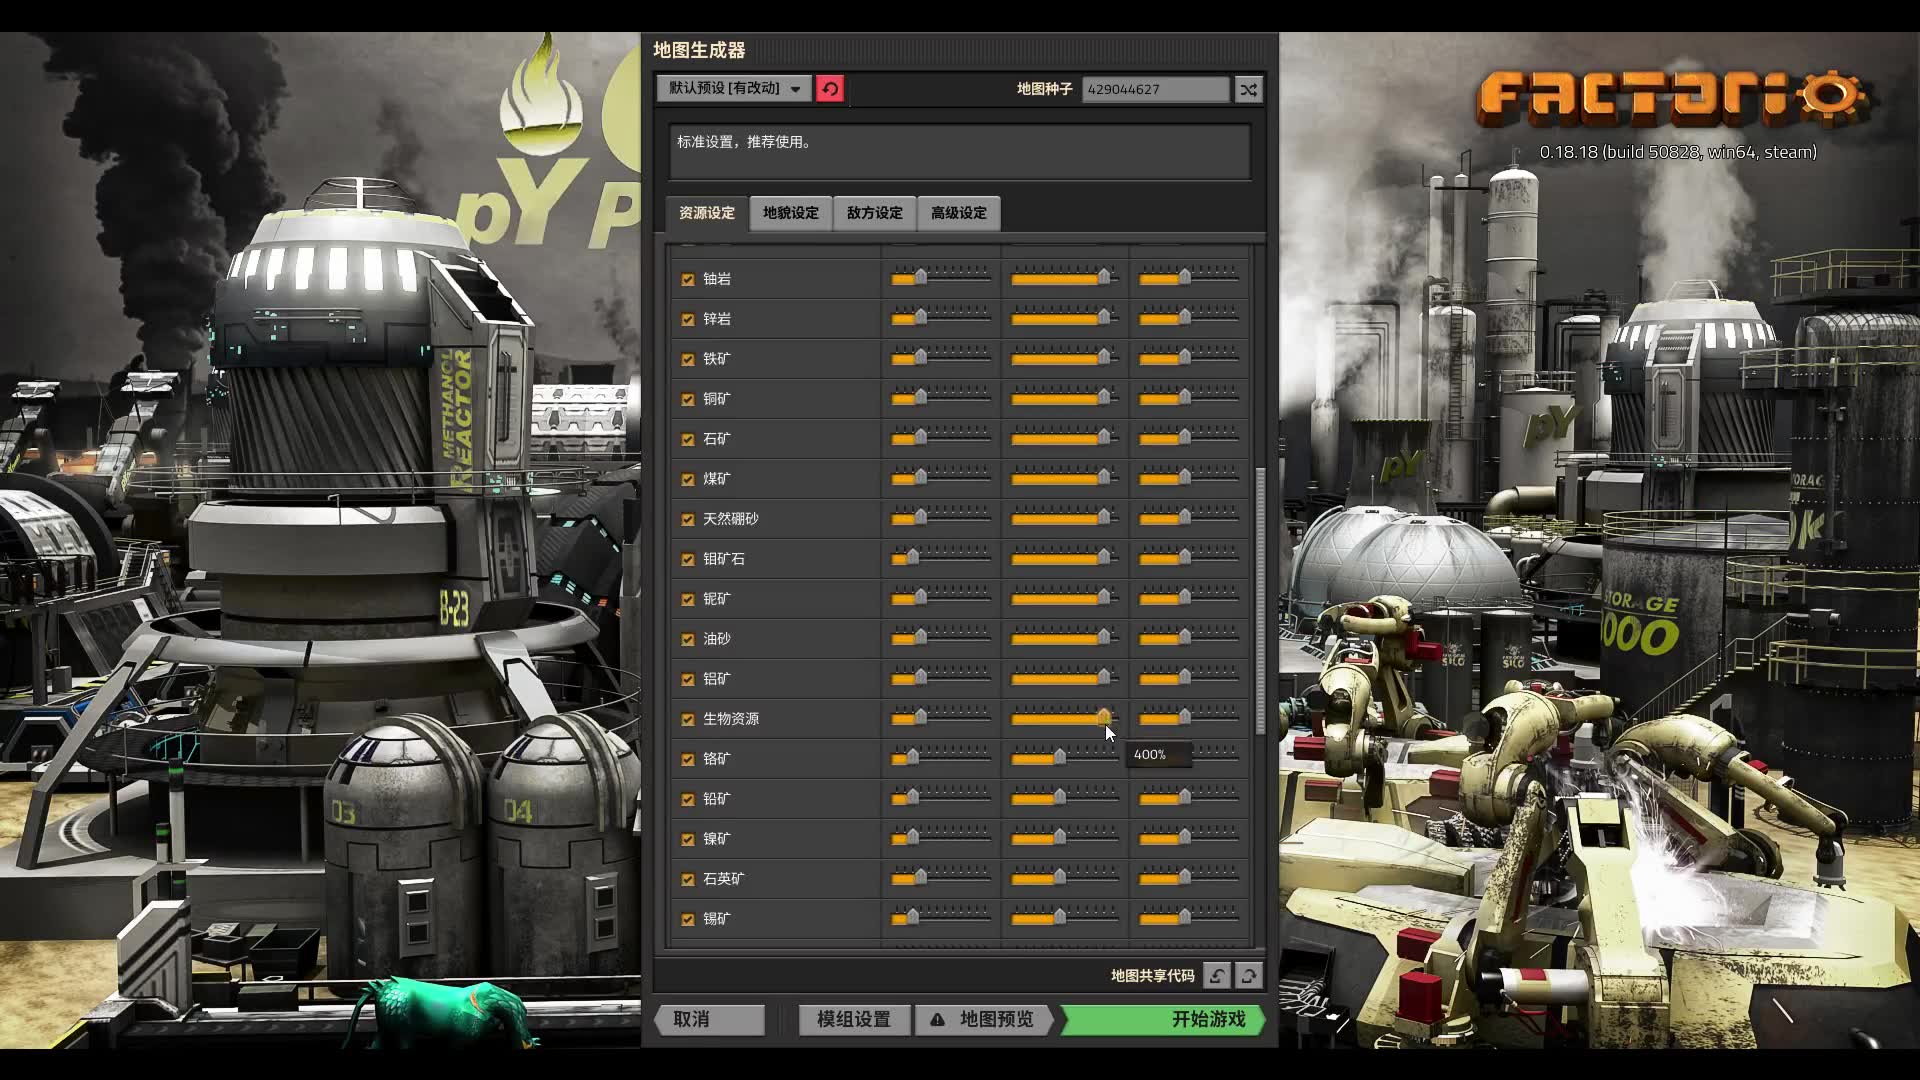Click 开始游戏 to start the game
The height and width of the screenshot is (1080, 1920).
(x=1162, y=1019)
